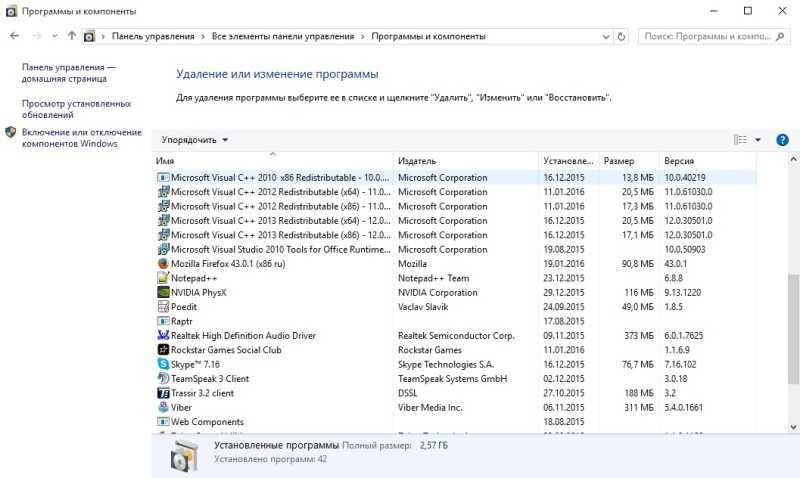Click the Web Components icon
This screenshot has width=800, height=478.
pyautogui.click(x=163, y=422)
